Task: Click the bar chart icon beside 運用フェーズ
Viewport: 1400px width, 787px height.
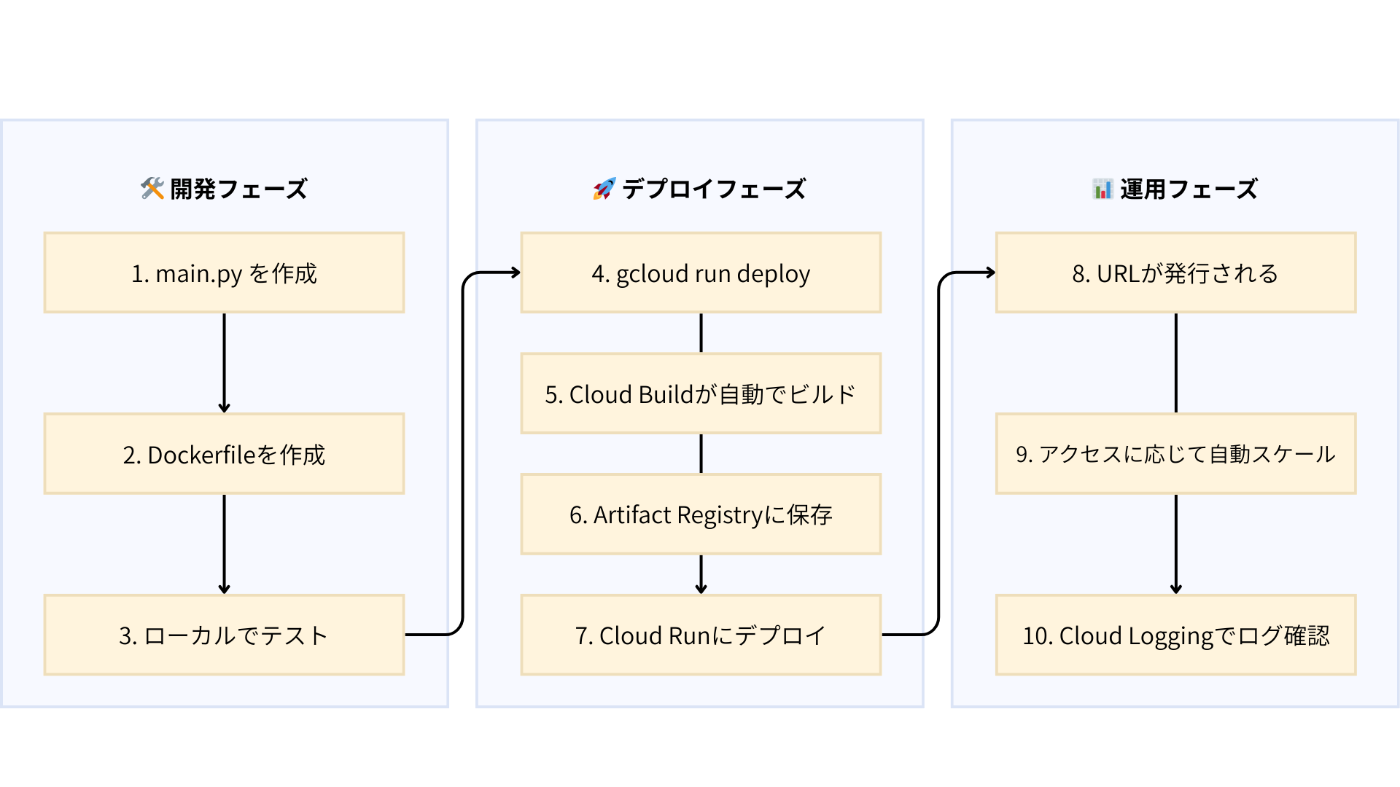Action: (x=1103, y=189)
